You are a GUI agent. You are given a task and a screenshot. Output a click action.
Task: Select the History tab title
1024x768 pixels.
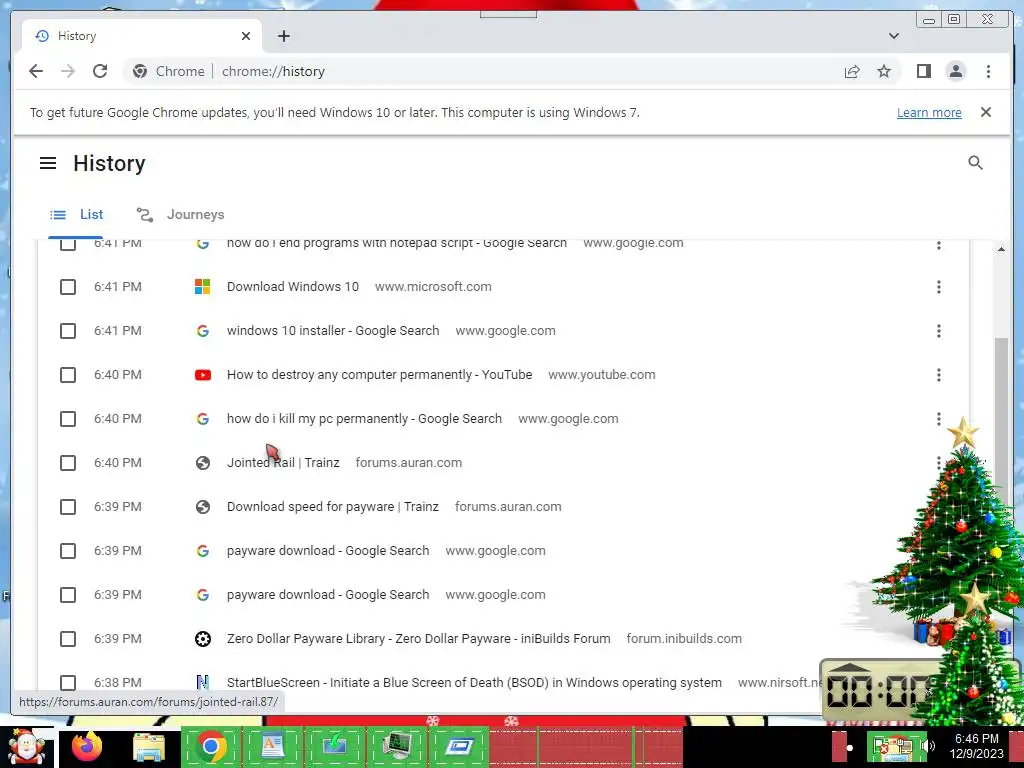[77, 36]
